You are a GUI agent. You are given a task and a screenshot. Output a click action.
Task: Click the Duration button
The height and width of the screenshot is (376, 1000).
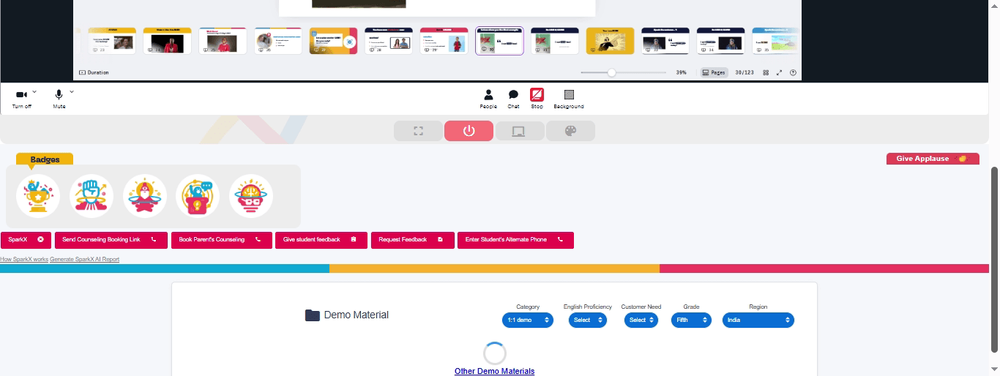point(94,73)
